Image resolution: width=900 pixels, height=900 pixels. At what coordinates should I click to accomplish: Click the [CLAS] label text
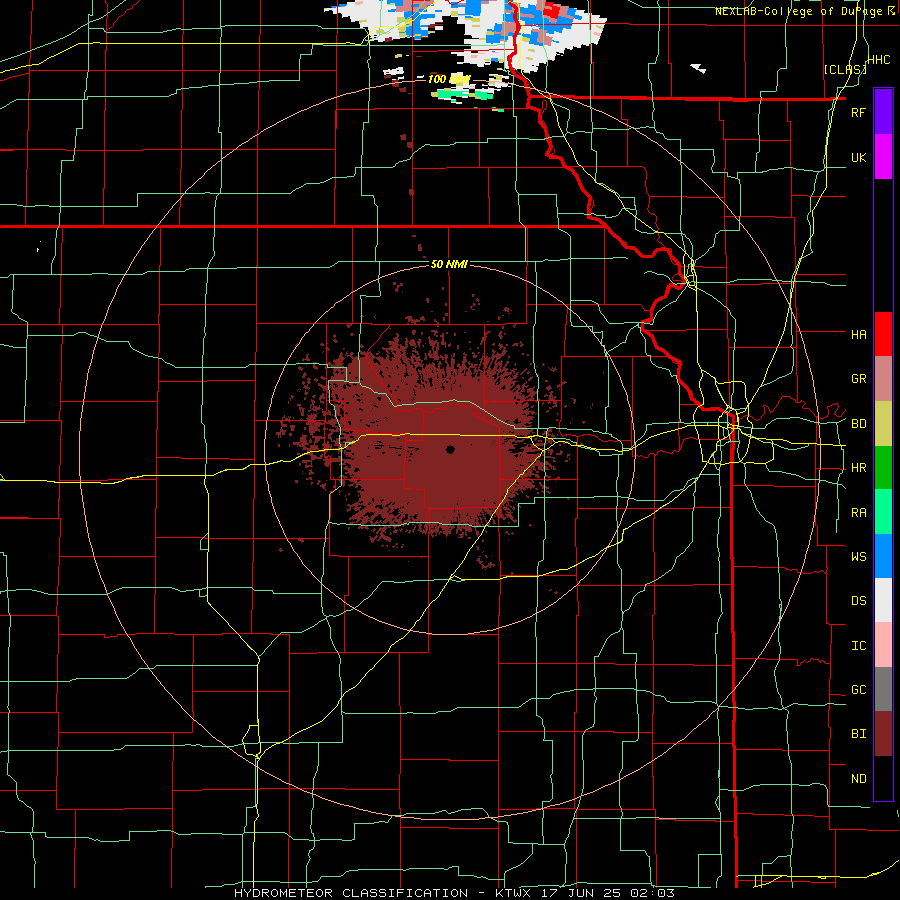point(845,69)
